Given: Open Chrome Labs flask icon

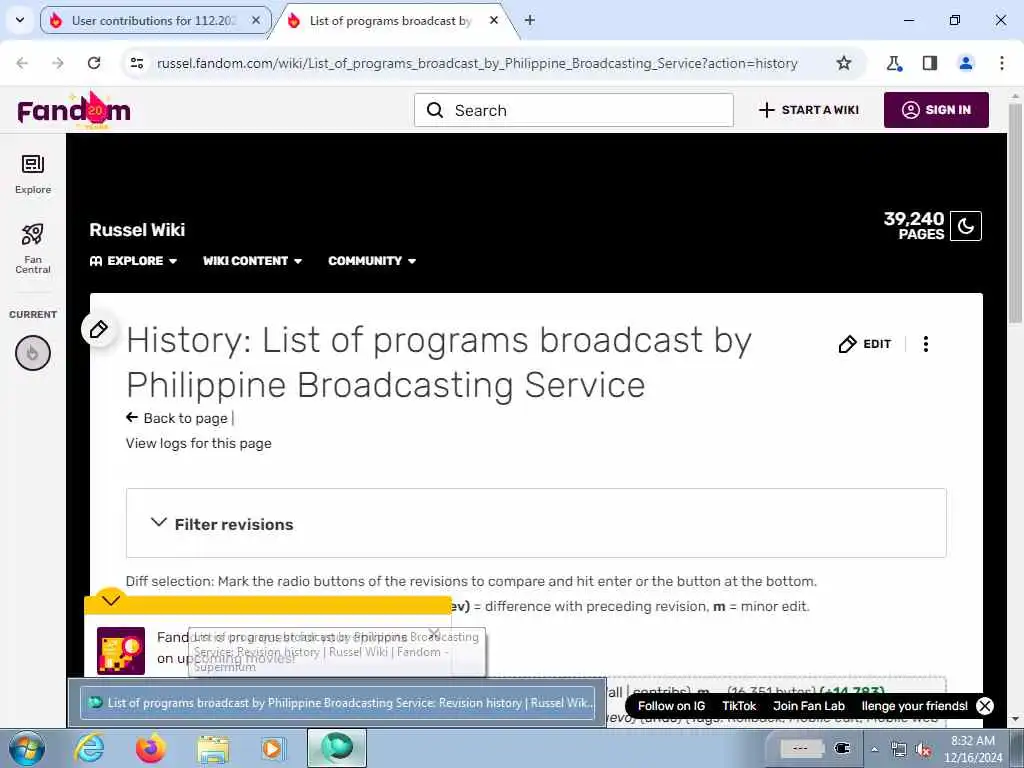Looking at the screenshot, I should coord(894,63).
